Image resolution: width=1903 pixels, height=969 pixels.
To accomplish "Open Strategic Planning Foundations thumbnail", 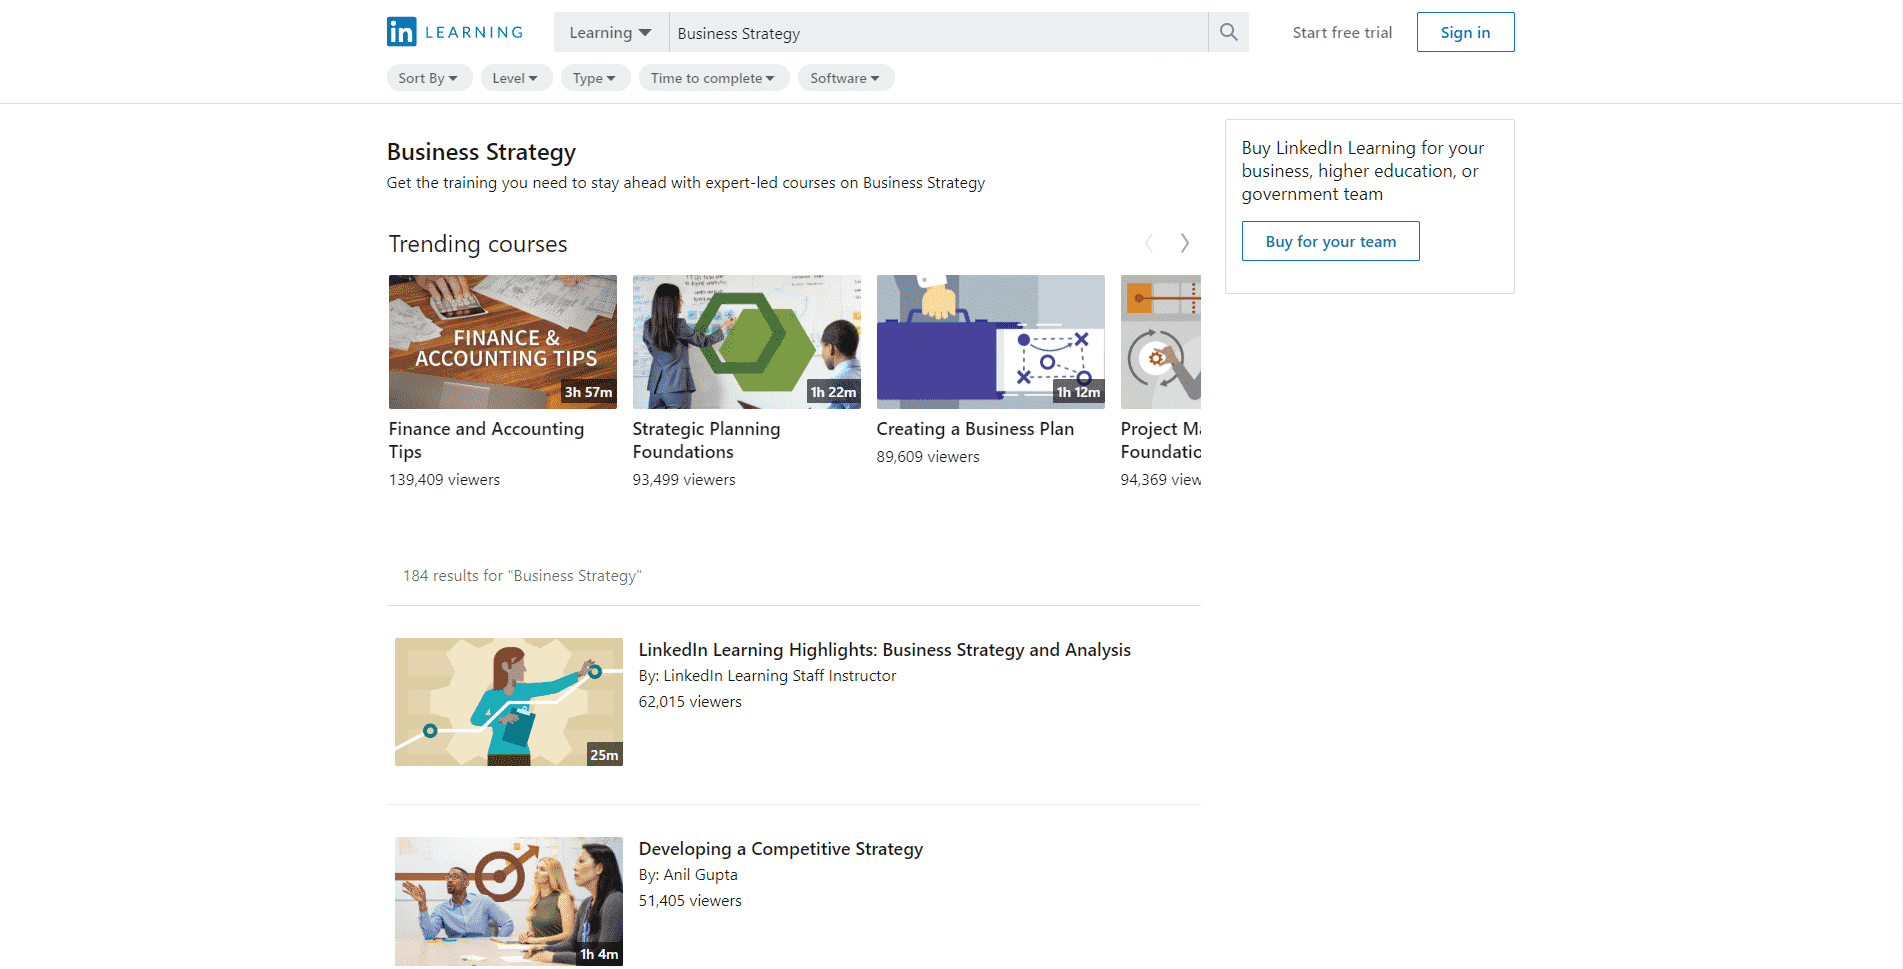I will [x=747, y=342].
